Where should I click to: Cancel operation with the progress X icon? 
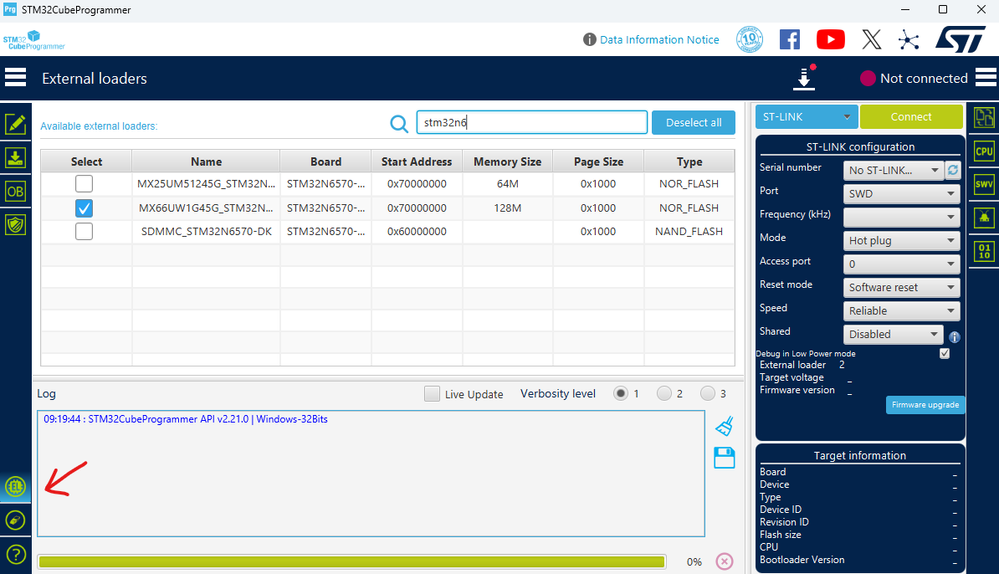coord(724,561)
